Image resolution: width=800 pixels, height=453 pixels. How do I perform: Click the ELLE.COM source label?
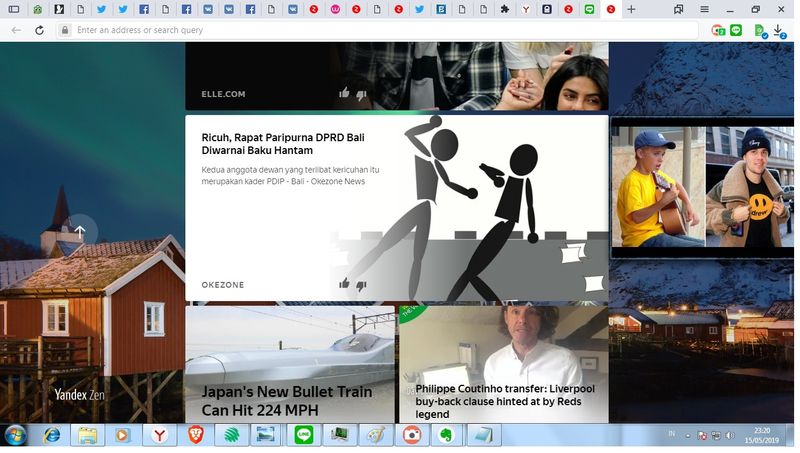(x=223, y=94)
